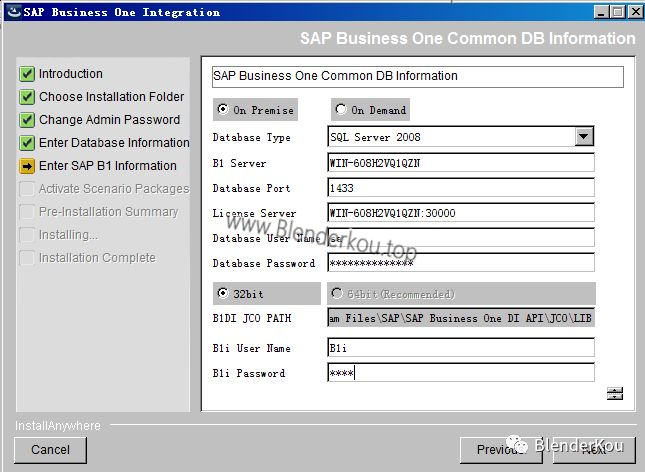
Task: Click the Choose Installation Folder checkmark icon
Action: [x=27, y=97]
